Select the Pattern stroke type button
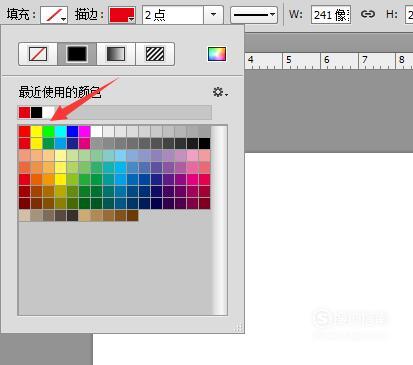Viewport: 413px width, 365px height. pos(155,54)
